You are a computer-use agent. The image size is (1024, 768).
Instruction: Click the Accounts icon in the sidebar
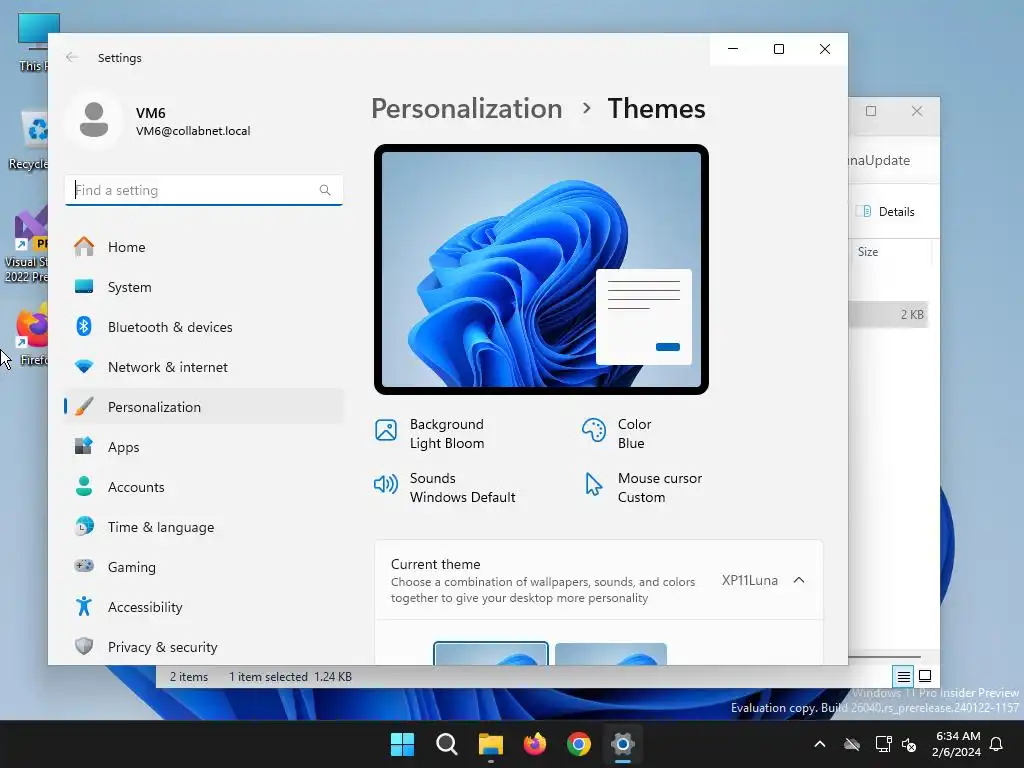84,487
